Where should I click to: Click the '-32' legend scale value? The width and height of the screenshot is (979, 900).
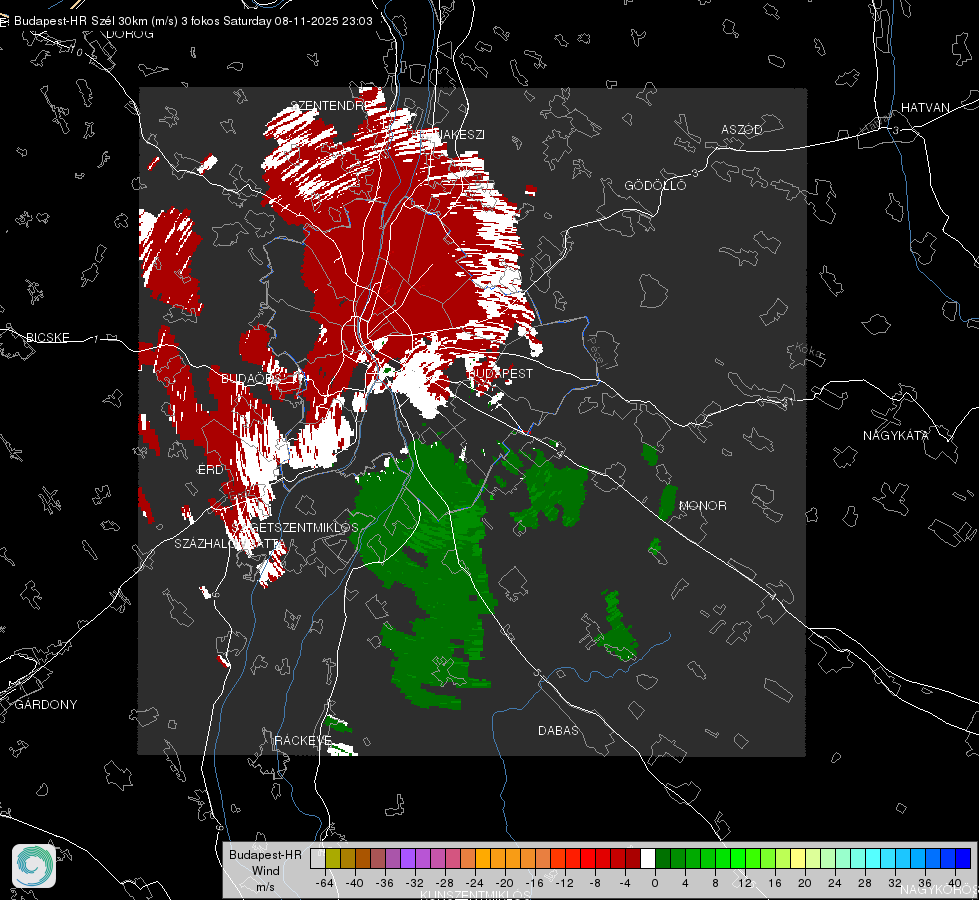415,883
